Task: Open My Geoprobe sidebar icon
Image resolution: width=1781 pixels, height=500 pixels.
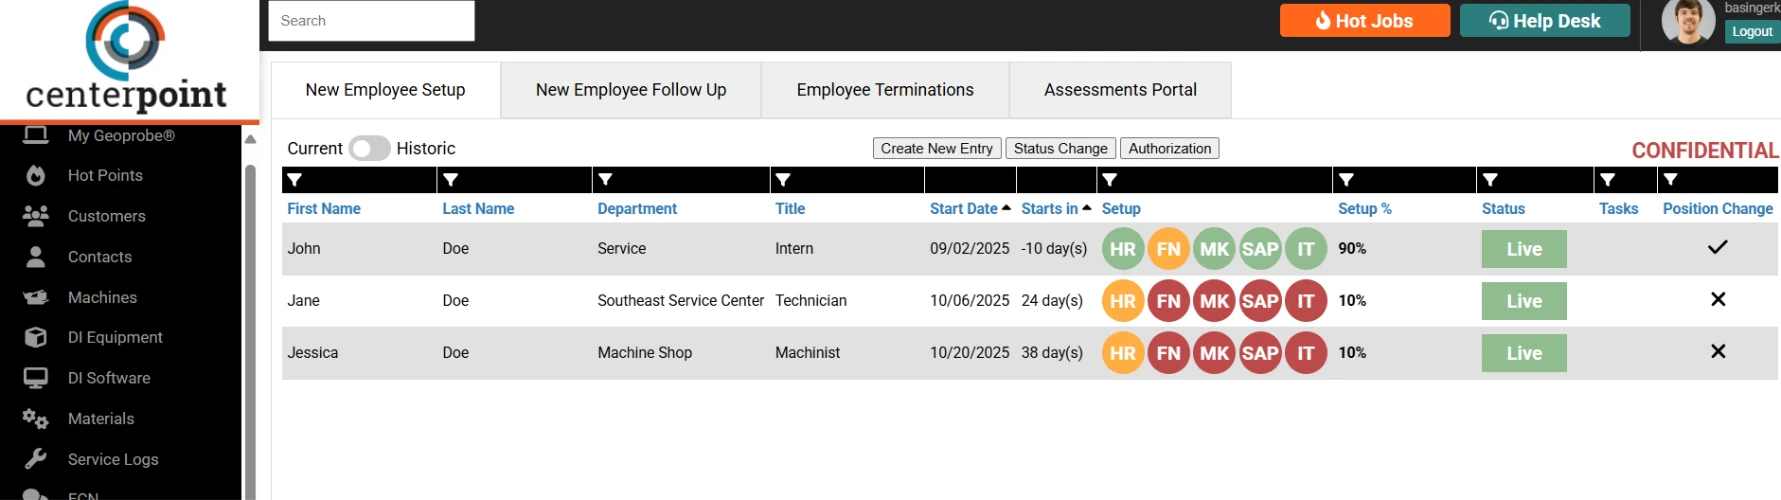Action: point(36,135)
